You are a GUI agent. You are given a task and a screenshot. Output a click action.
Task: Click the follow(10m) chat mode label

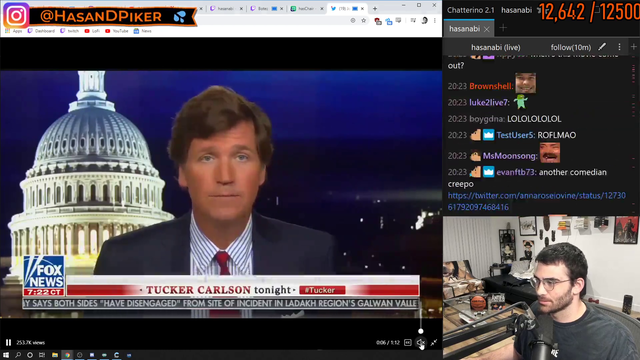coord(571,47)
